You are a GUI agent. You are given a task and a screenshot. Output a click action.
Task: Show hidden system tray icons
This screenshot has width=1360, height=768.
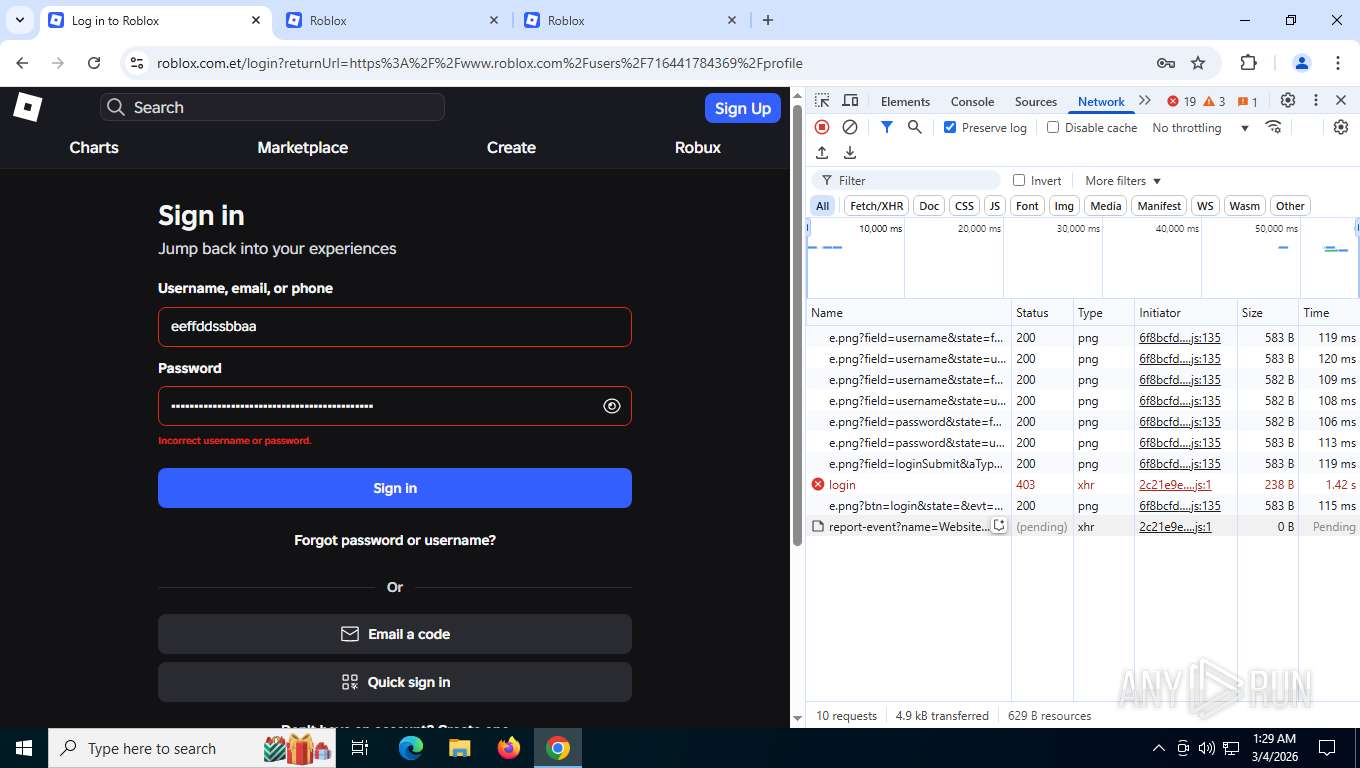[x=1159, y=748]
